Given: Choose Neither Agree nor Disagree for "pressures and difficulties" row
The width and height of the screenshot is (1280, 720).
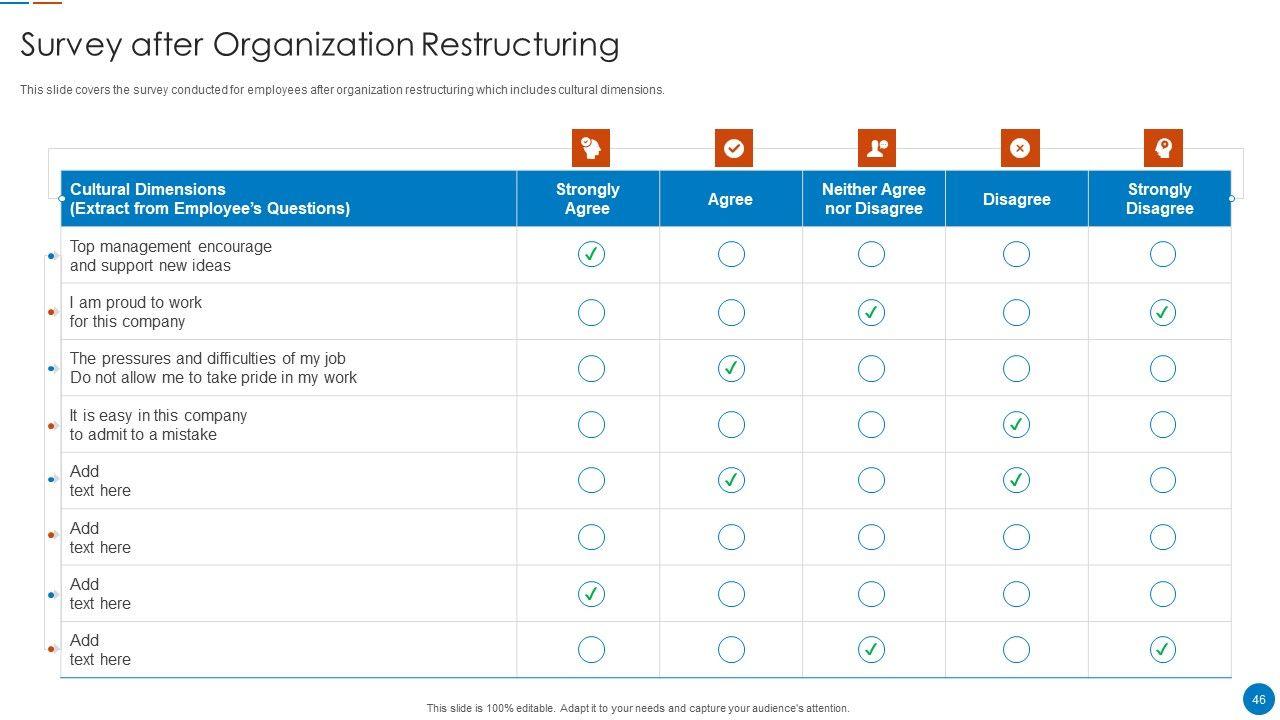Looking at the screenshot, I should click(x=871, y=368).
